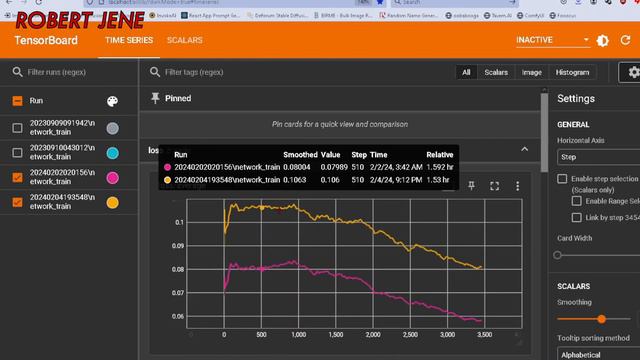Open Tooltip sorting Alphabetical dropdown
640x360 pixels.
(x=598, y=354)
